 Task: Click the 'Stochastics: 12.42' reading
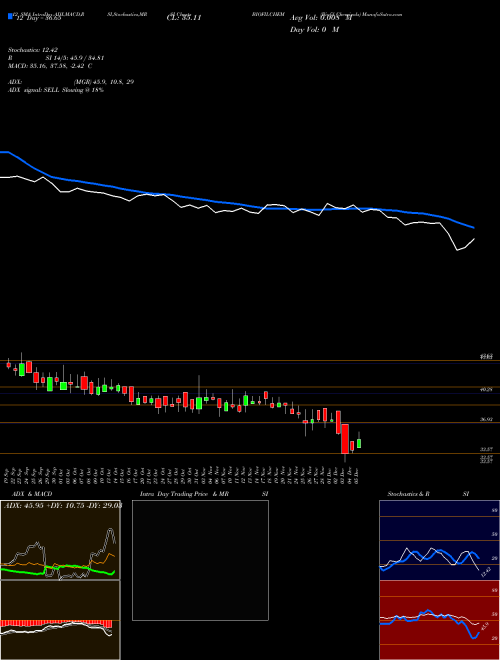33,50
